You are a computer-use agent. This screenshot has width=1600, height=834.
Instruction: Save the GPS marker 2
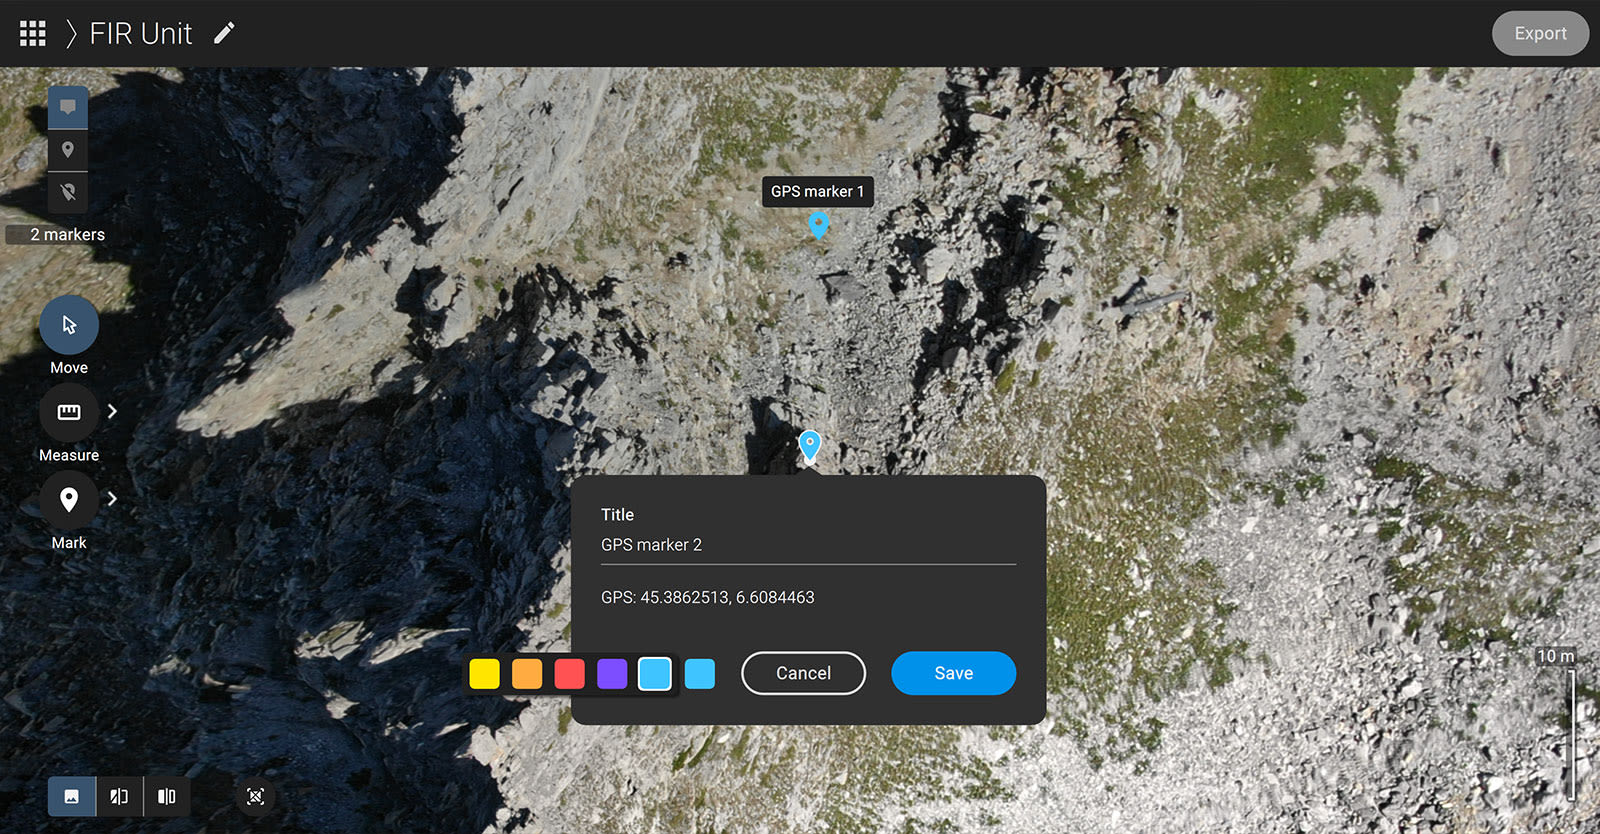[953, 673]
